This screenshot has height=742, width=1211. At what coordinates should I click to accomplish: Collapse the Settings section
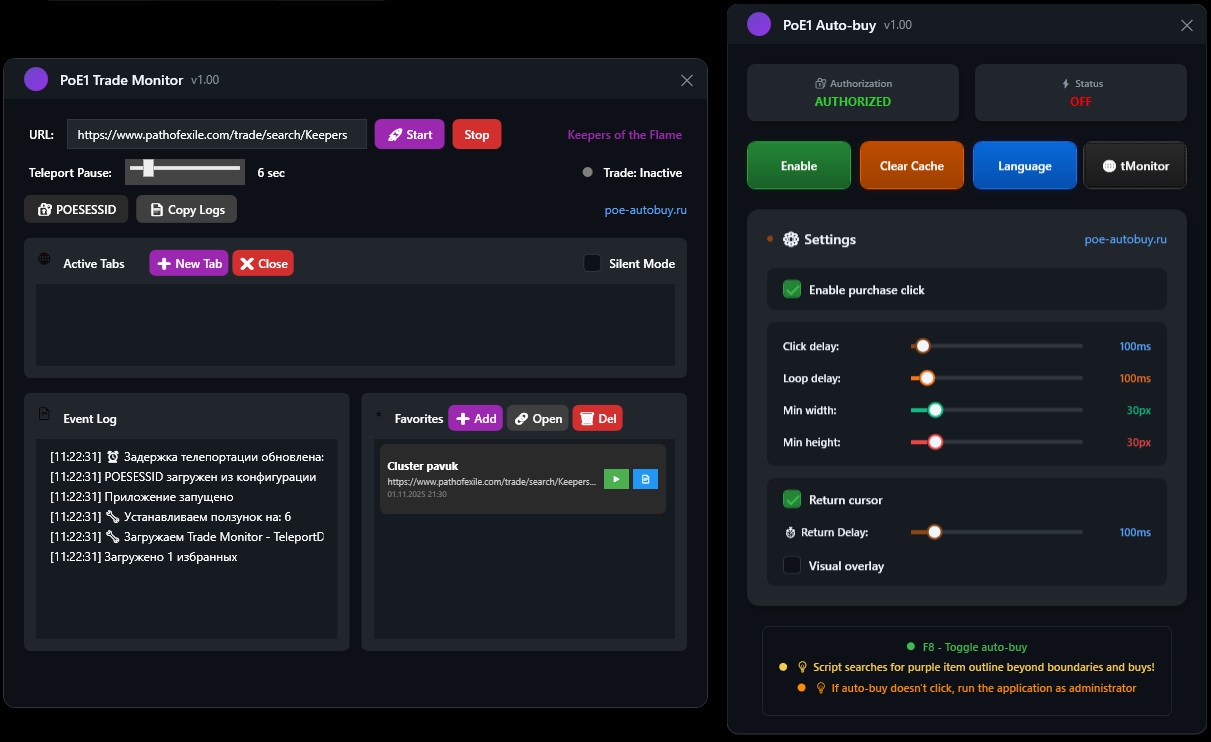coord(769,239)
